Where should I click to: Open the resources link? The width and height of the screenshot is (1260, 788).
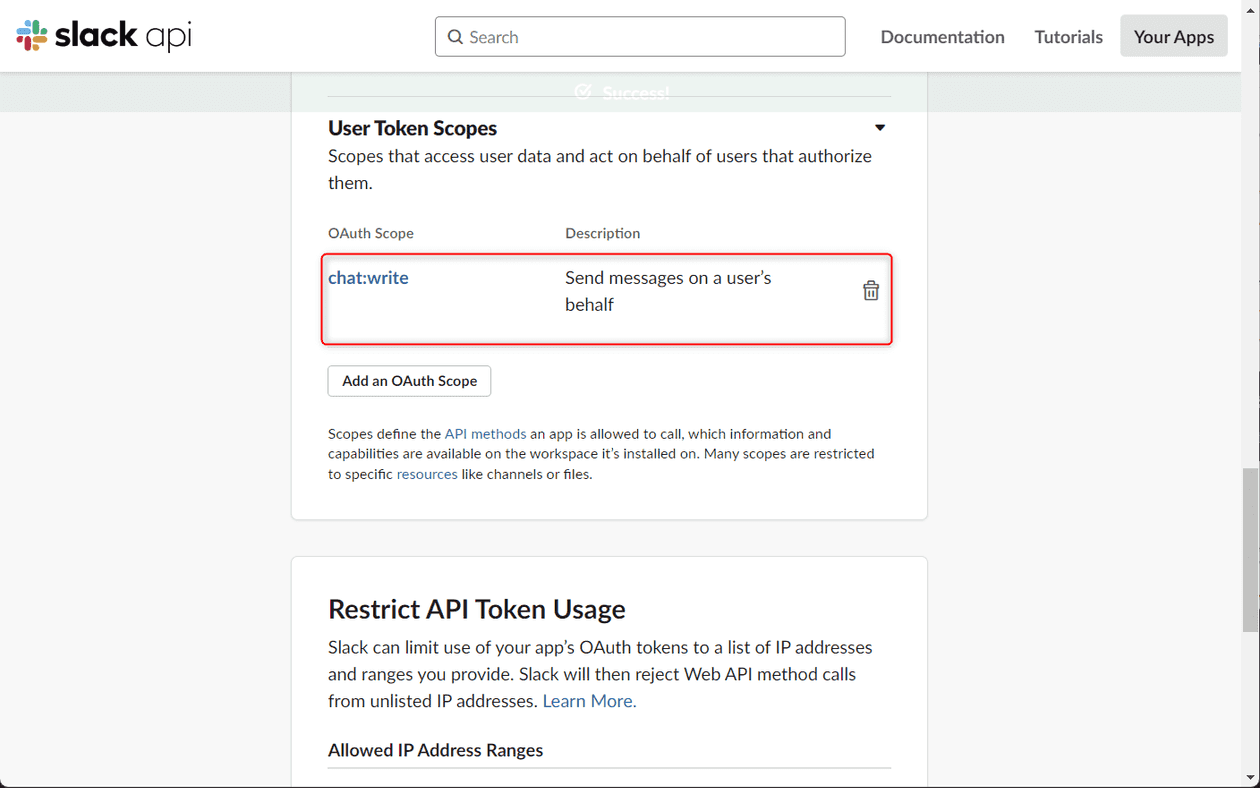coord(427,474)
